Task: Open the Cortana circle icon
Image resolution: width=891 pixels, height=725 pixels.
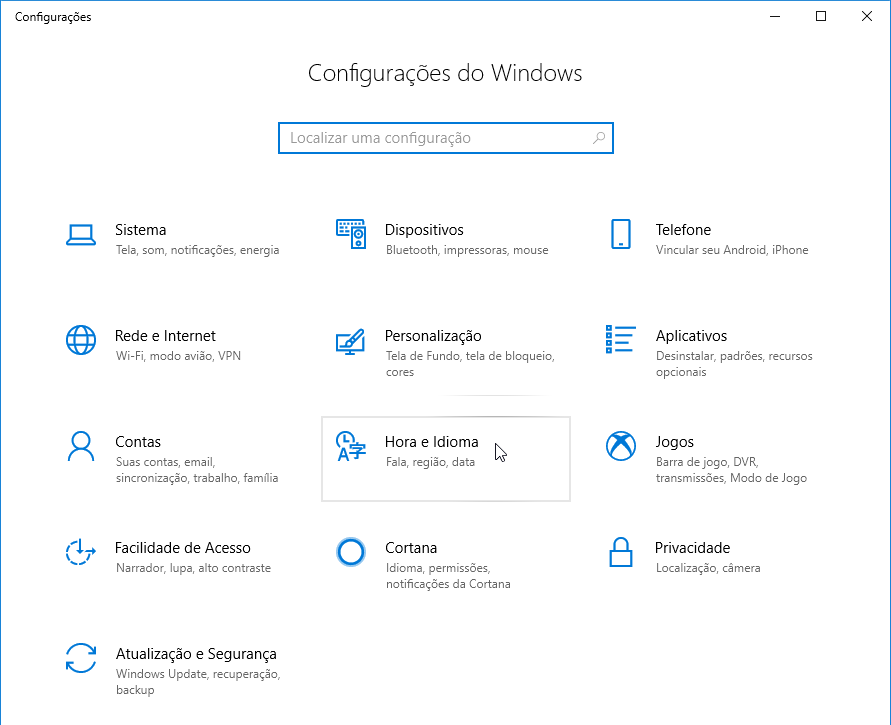Action: coord(351,552)
